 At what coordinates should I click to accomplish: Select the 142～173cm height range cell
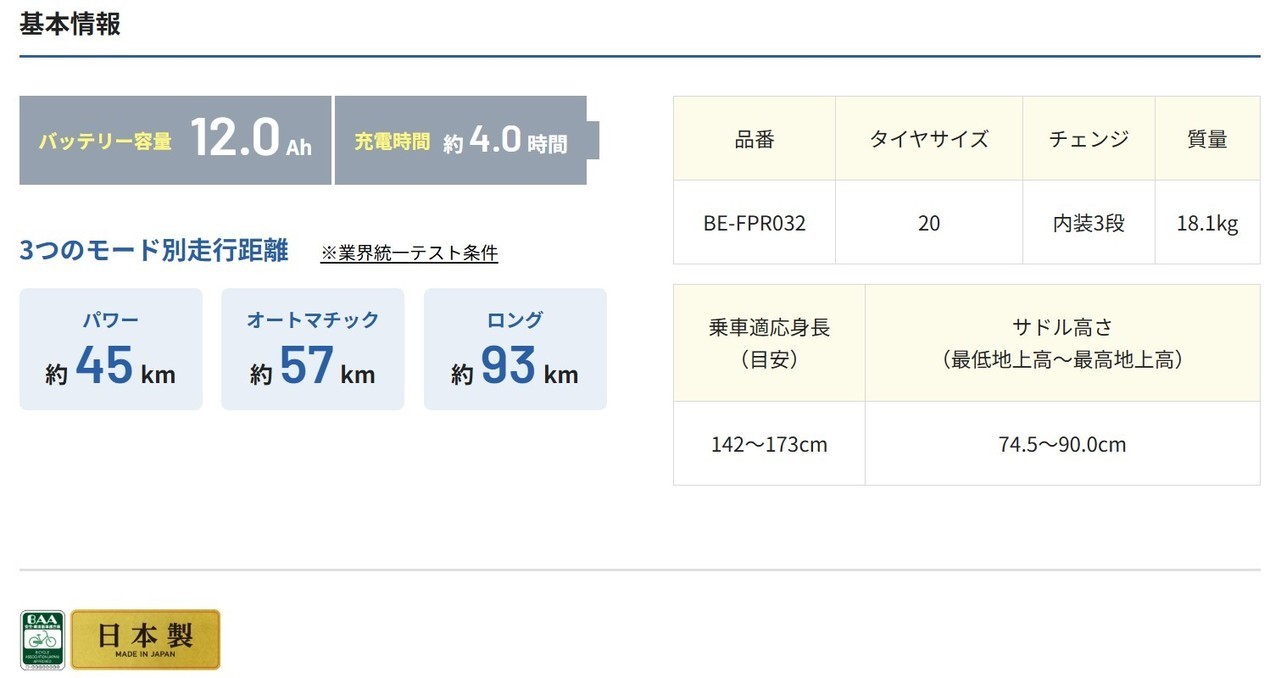pos(770,444)
